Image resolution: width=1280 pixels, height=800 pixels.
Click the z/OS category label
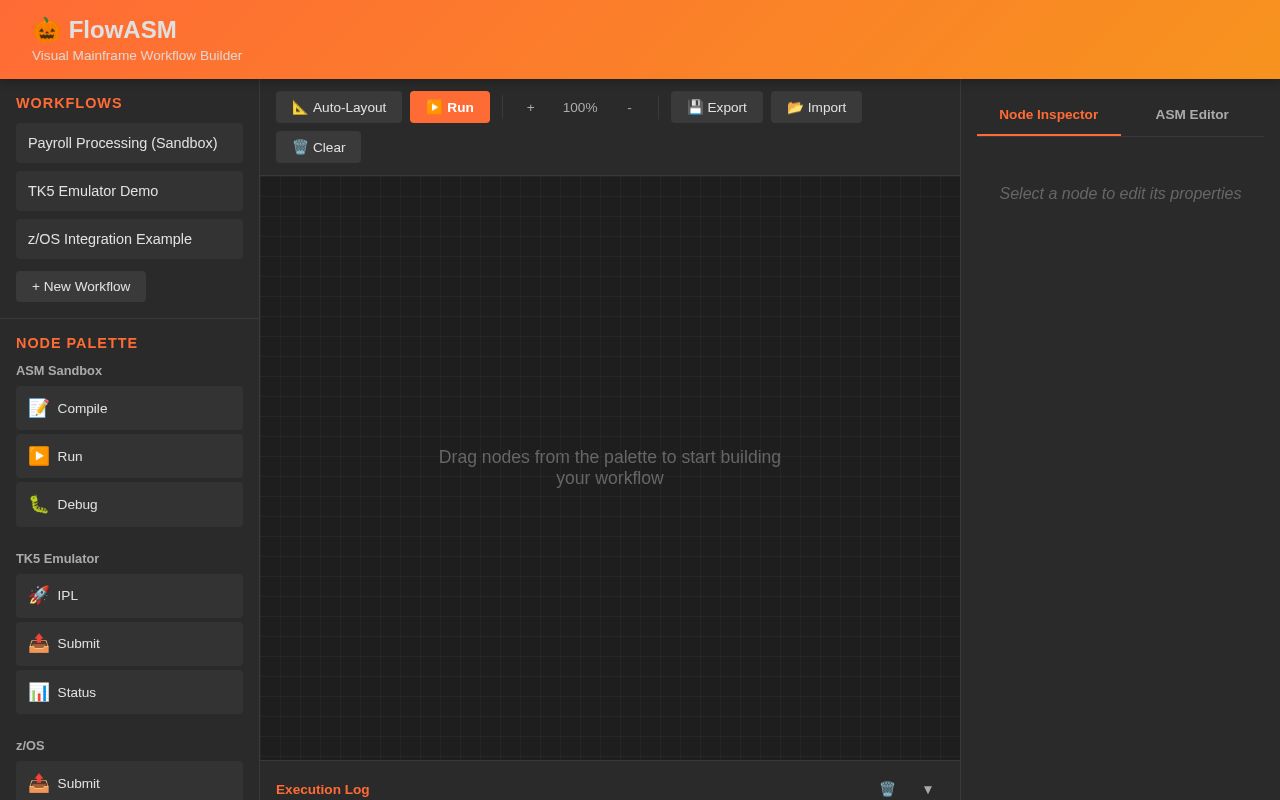[x=30, y=745]
